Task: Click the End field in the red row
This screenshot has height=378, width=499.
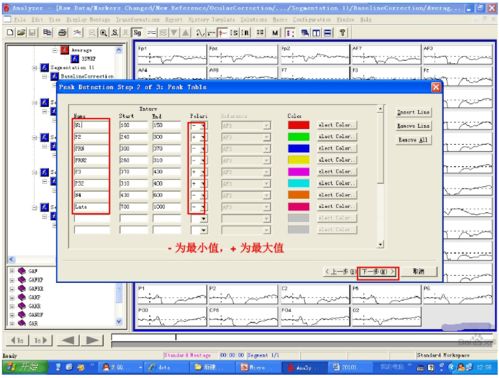Action: click(x=166, y=125)
